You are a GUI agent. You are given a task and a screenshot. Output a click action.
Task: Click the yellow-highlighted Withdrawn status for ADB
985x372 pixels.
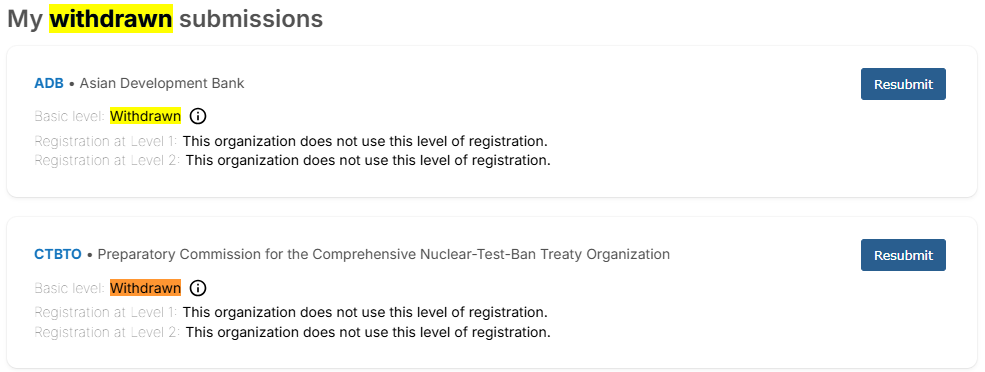(x=145, y=116)
